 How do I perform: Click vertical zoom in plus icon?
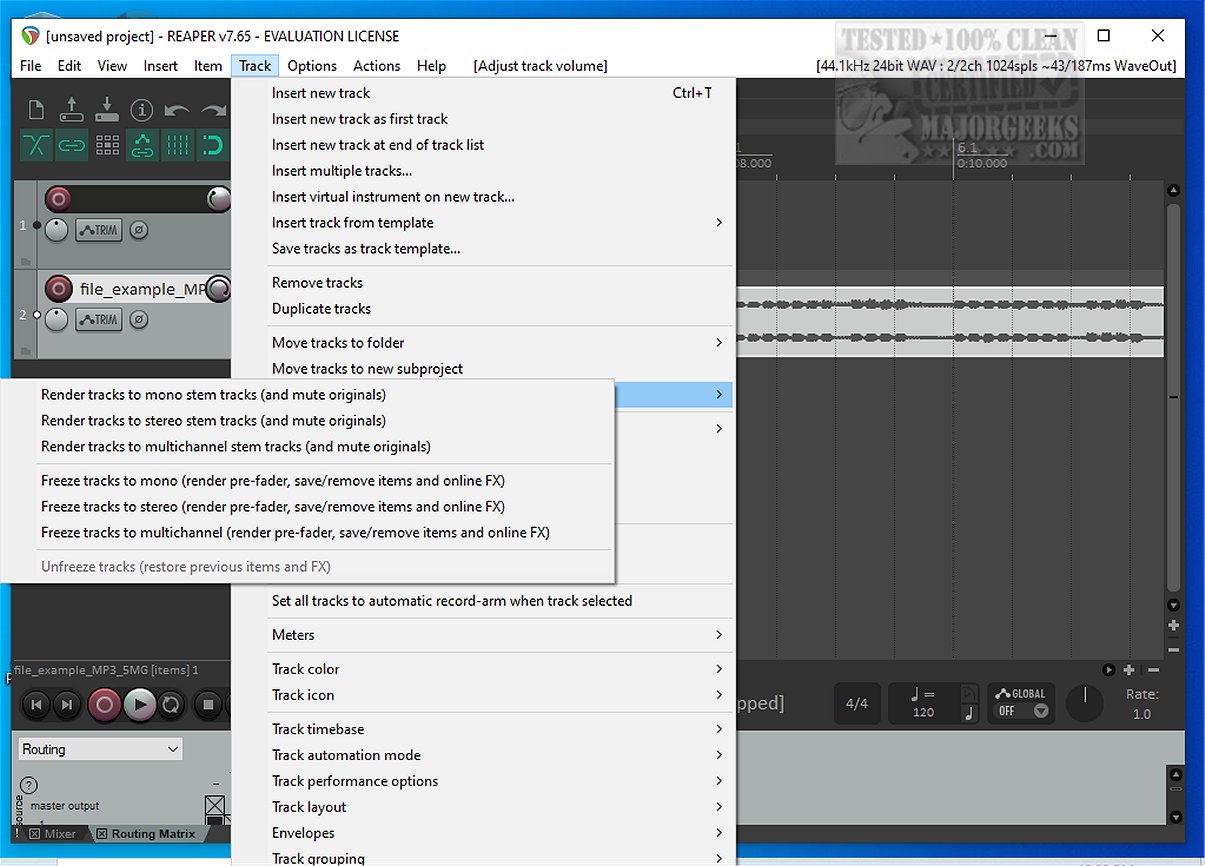coord(1174,626)
